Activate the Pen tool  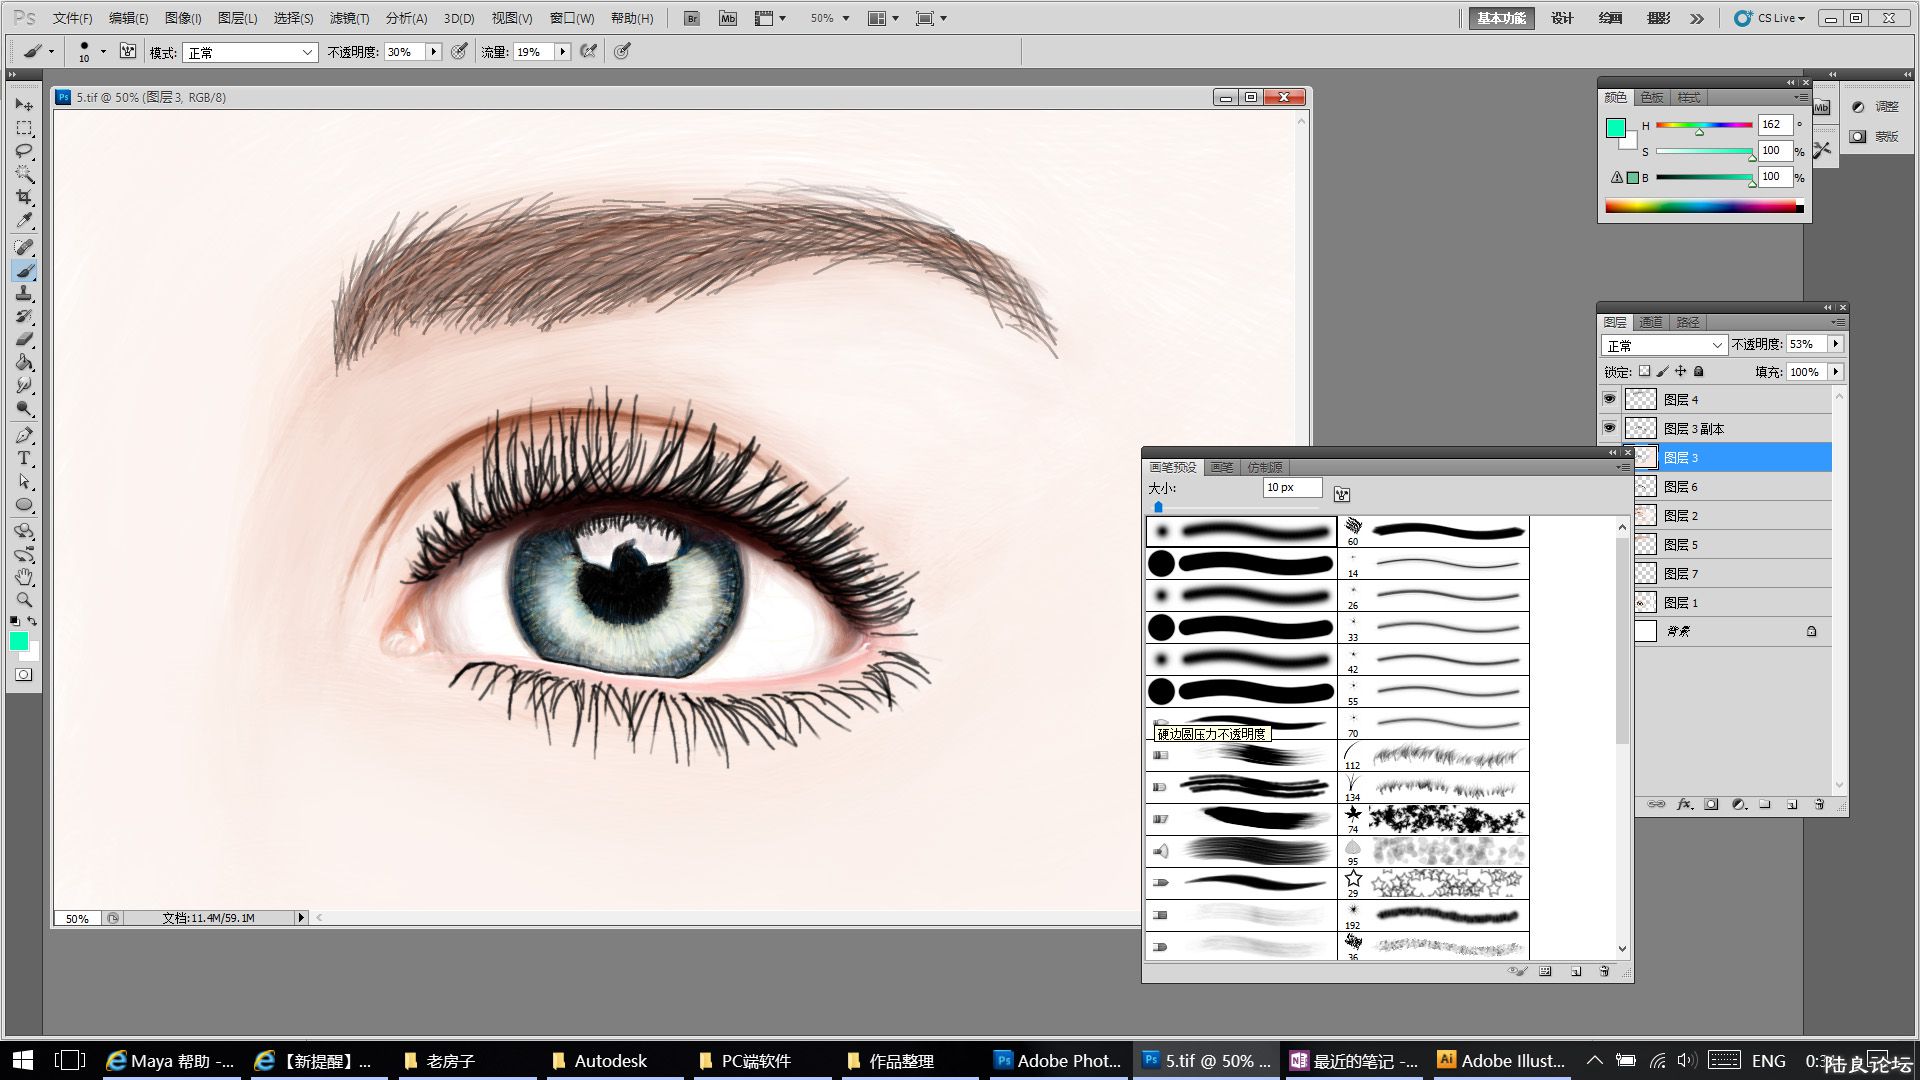24,435
